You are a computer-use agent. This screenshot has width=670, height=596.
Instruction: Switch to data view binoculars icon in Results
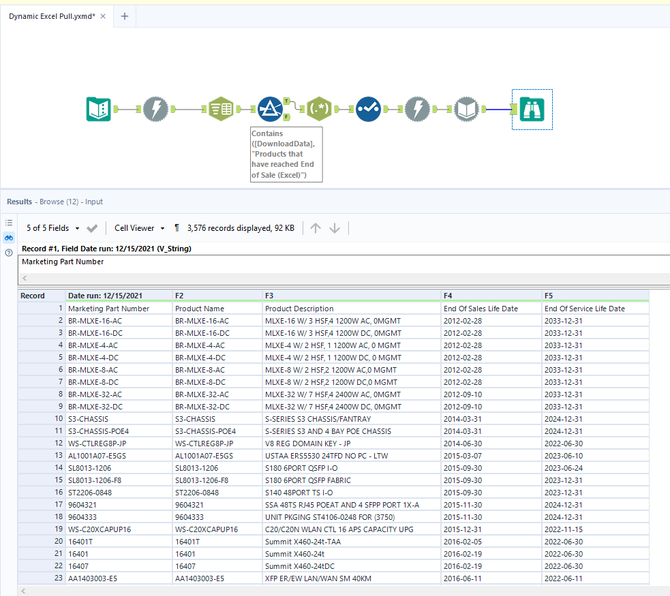[9, 238]
